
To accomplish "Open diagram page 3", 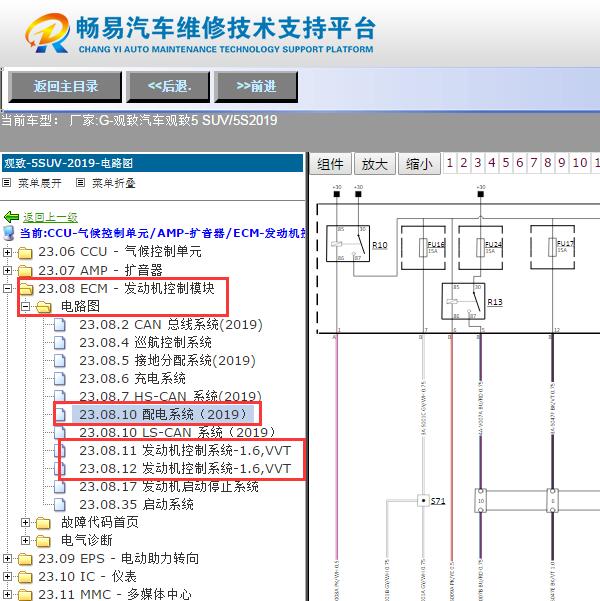I will point(478,163).
